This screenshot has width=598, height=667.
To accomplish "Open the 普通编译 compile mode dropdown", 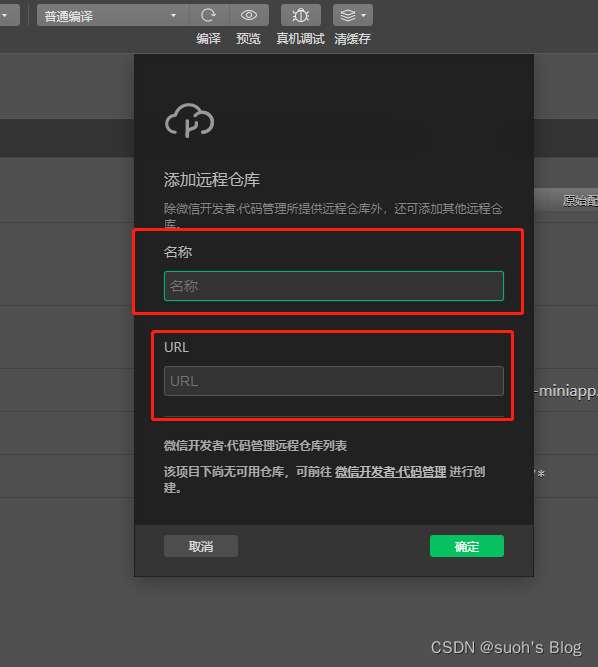I will 113,16.
